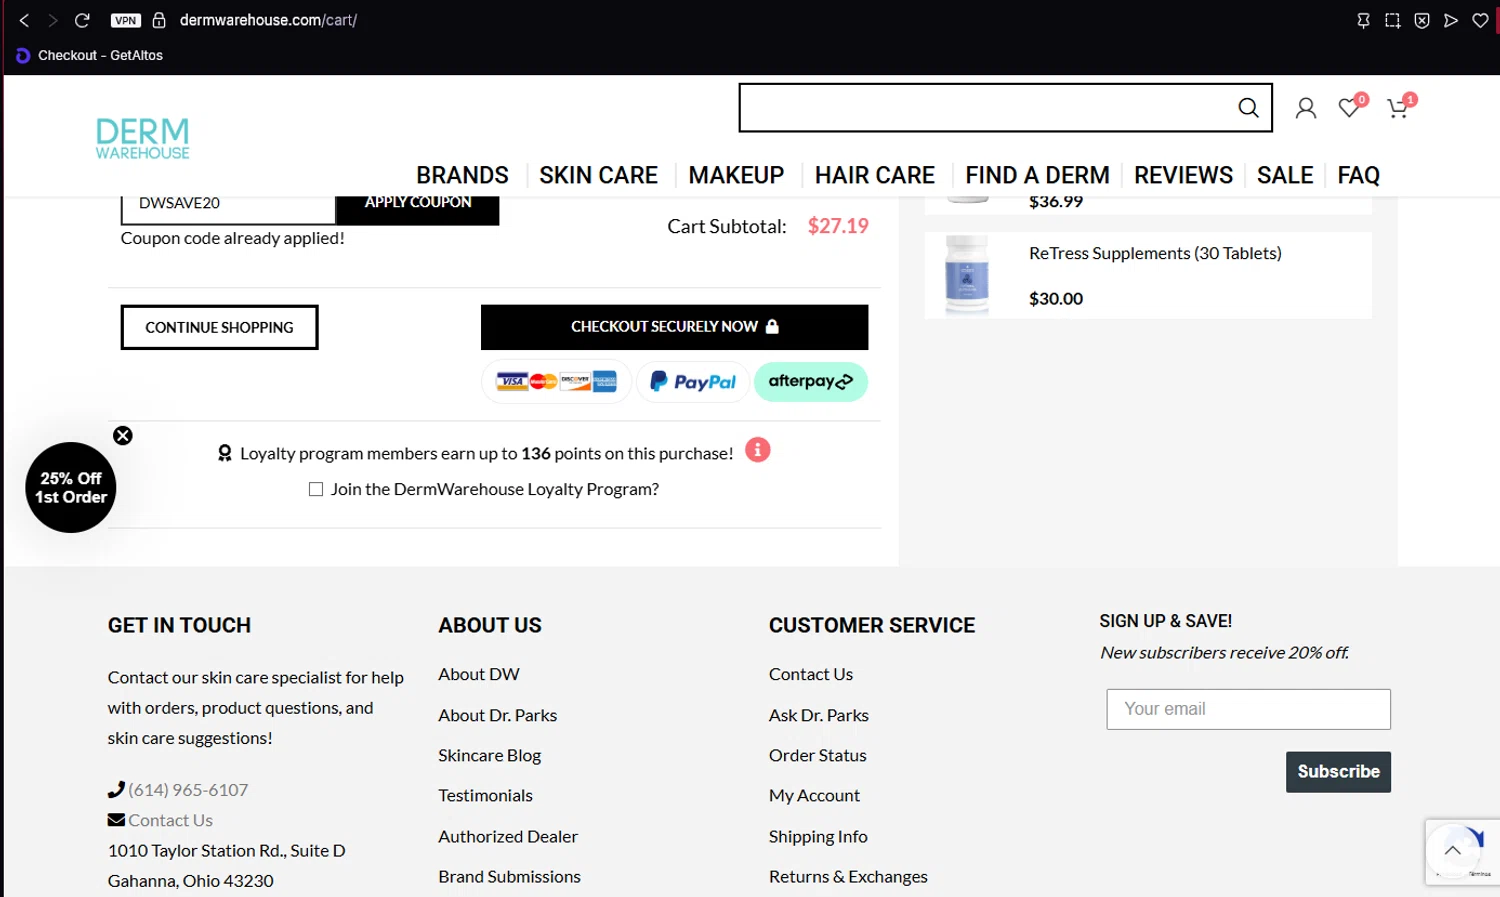Open the My Account link
The image size is (1500, 897).
click(814, 796)
